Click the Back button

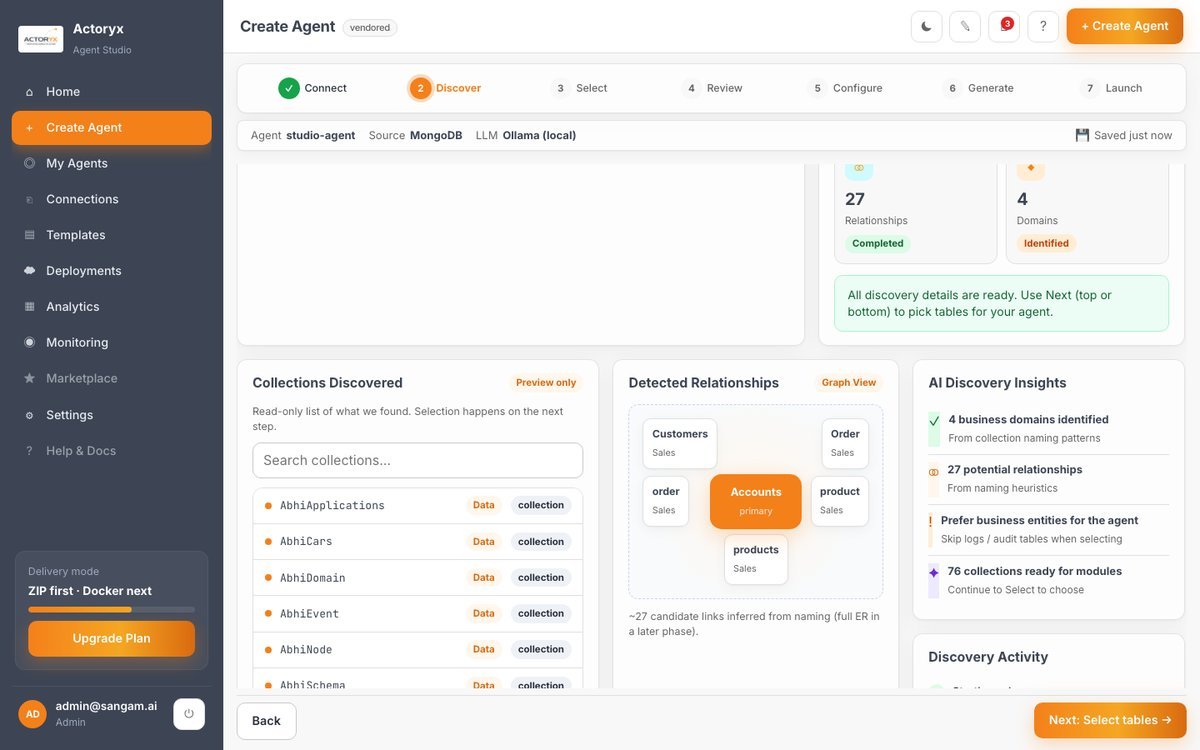pos(266,721)
